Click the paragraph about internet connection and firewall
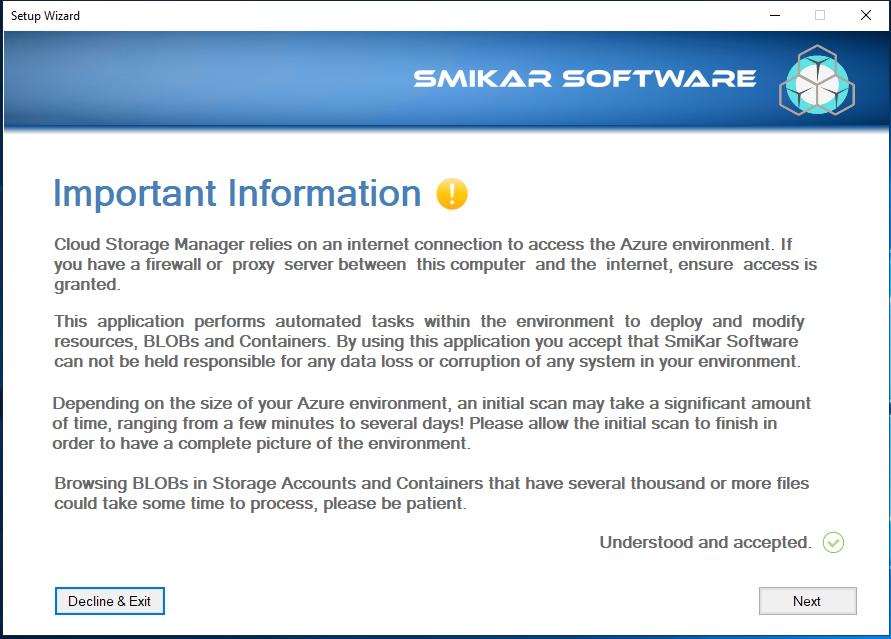Image resolution: width=891 pixels, height=639 pixels. (x=435, y=265)
